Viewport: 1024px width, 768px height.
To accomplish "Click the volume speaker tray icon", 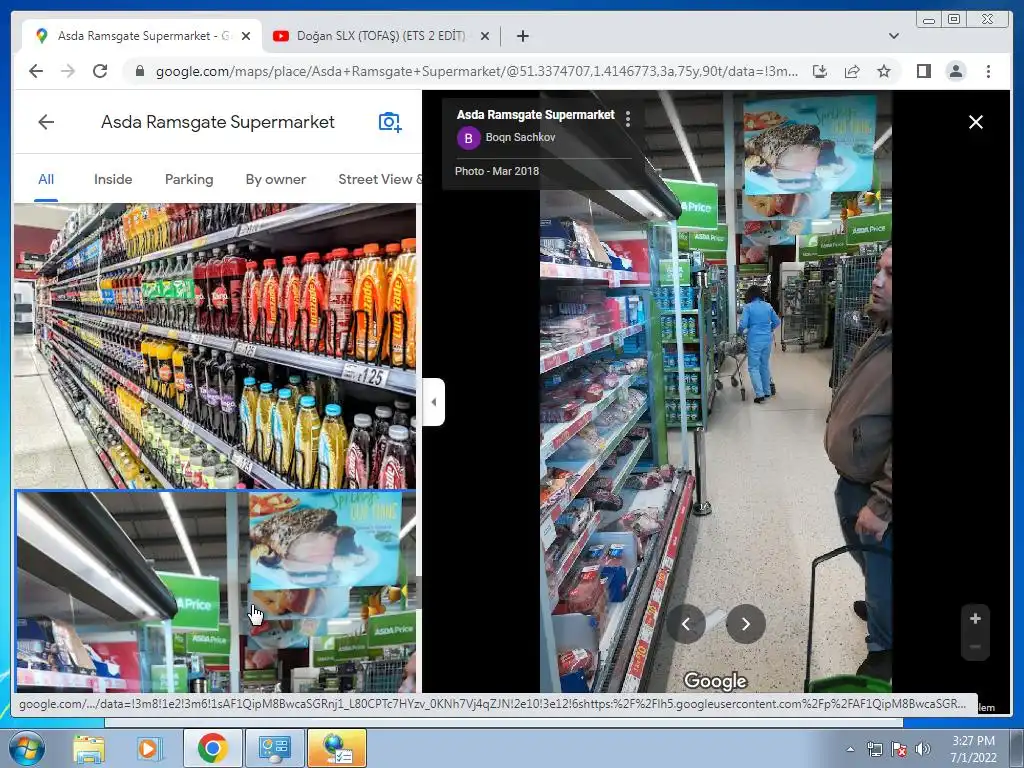I will coord(922,749).
